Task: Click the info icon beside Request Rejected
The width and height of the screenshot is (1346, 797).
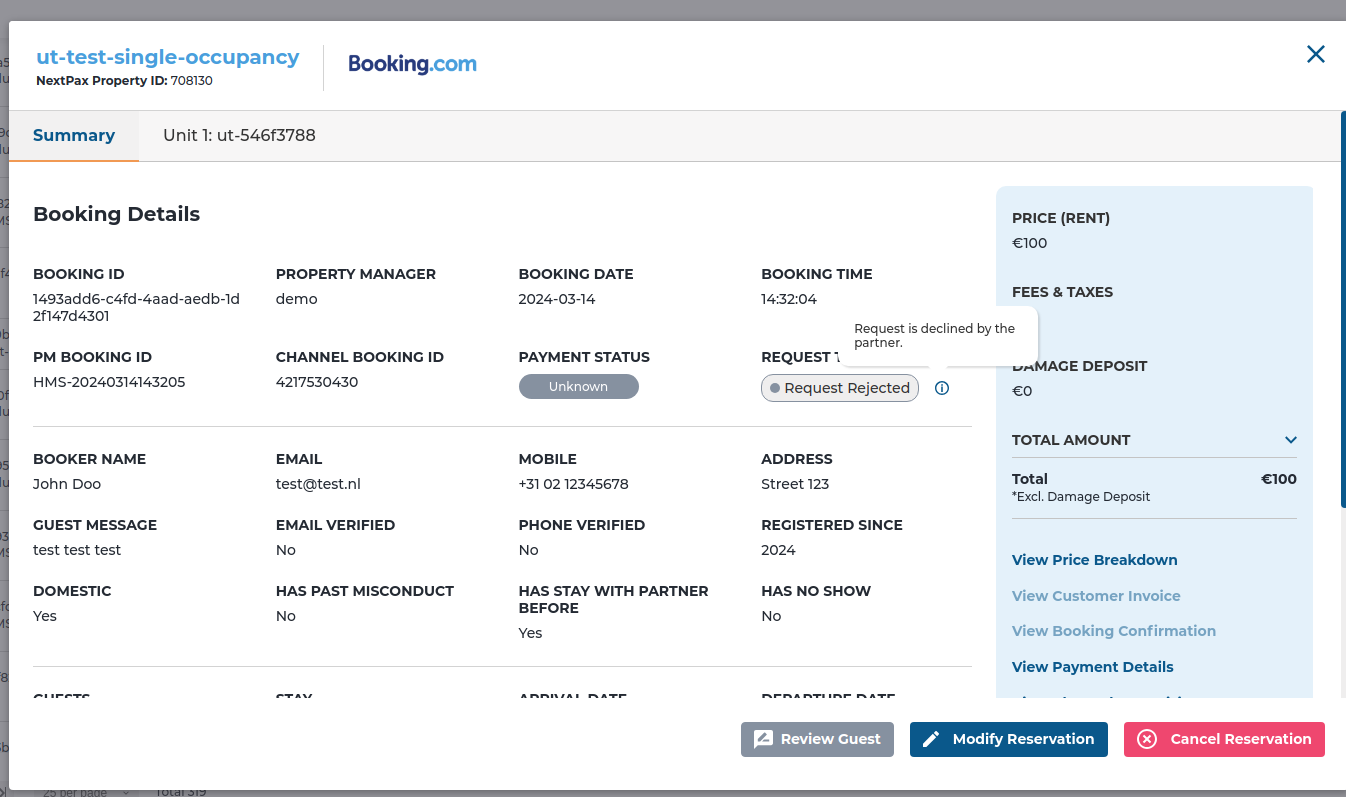Action: coord(942,388)
